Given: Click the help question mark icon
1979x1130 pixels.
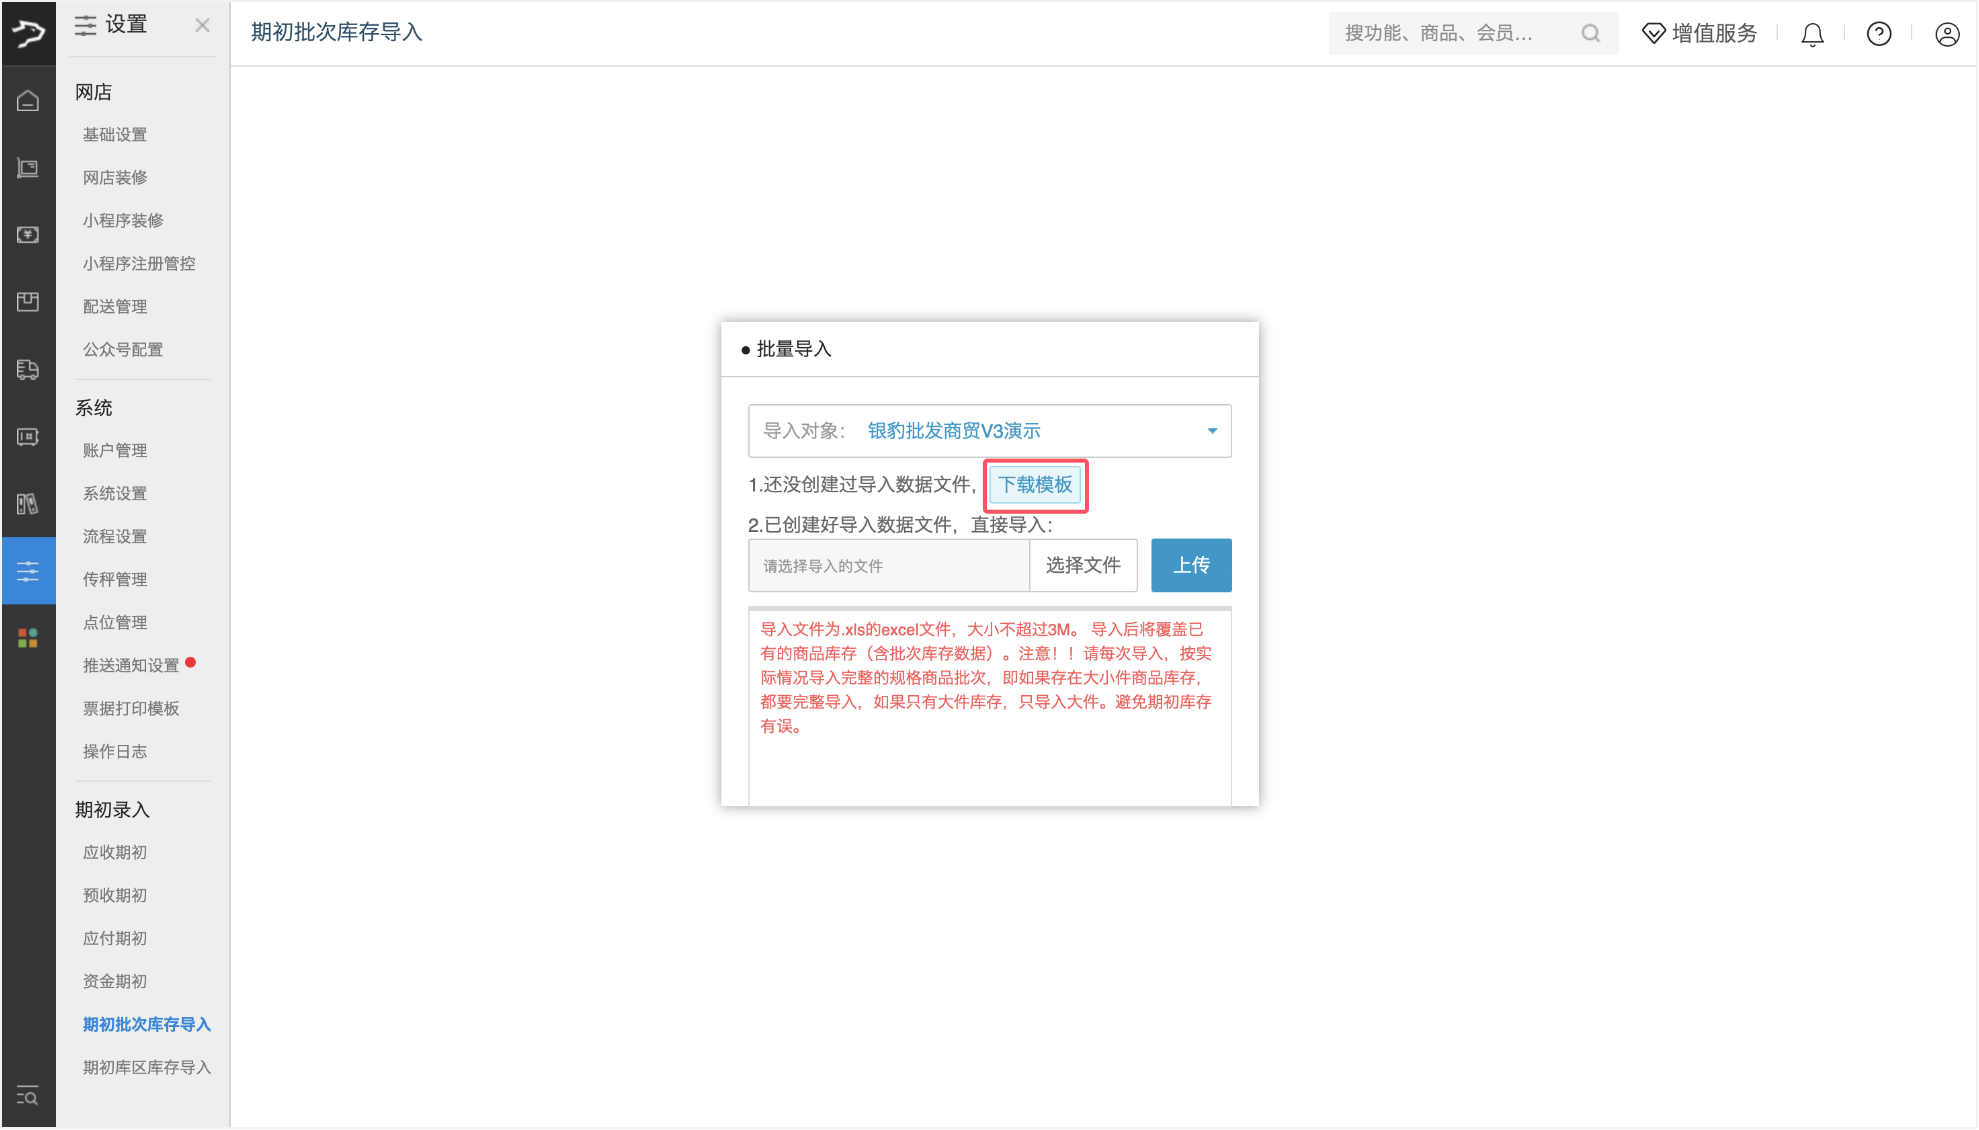Looking at the screenshot, I should 1879,34.
